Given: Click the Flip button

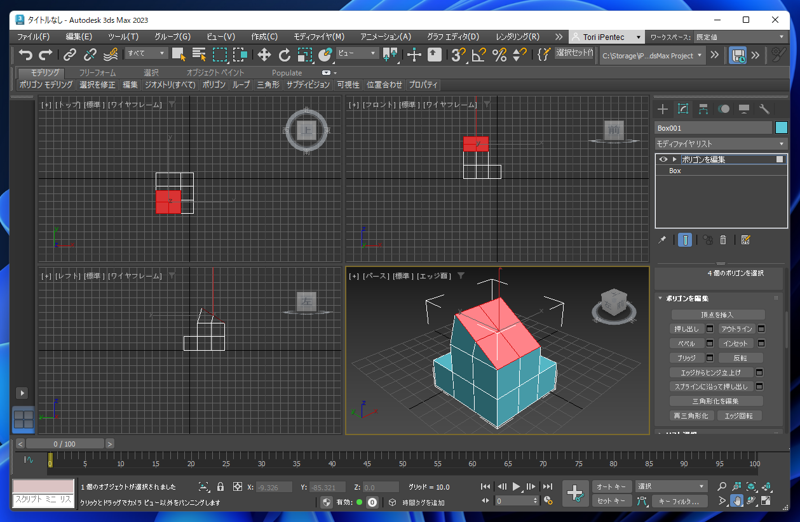Looking at the screenshot, I should pyautogui.click(x=740, y=358).
